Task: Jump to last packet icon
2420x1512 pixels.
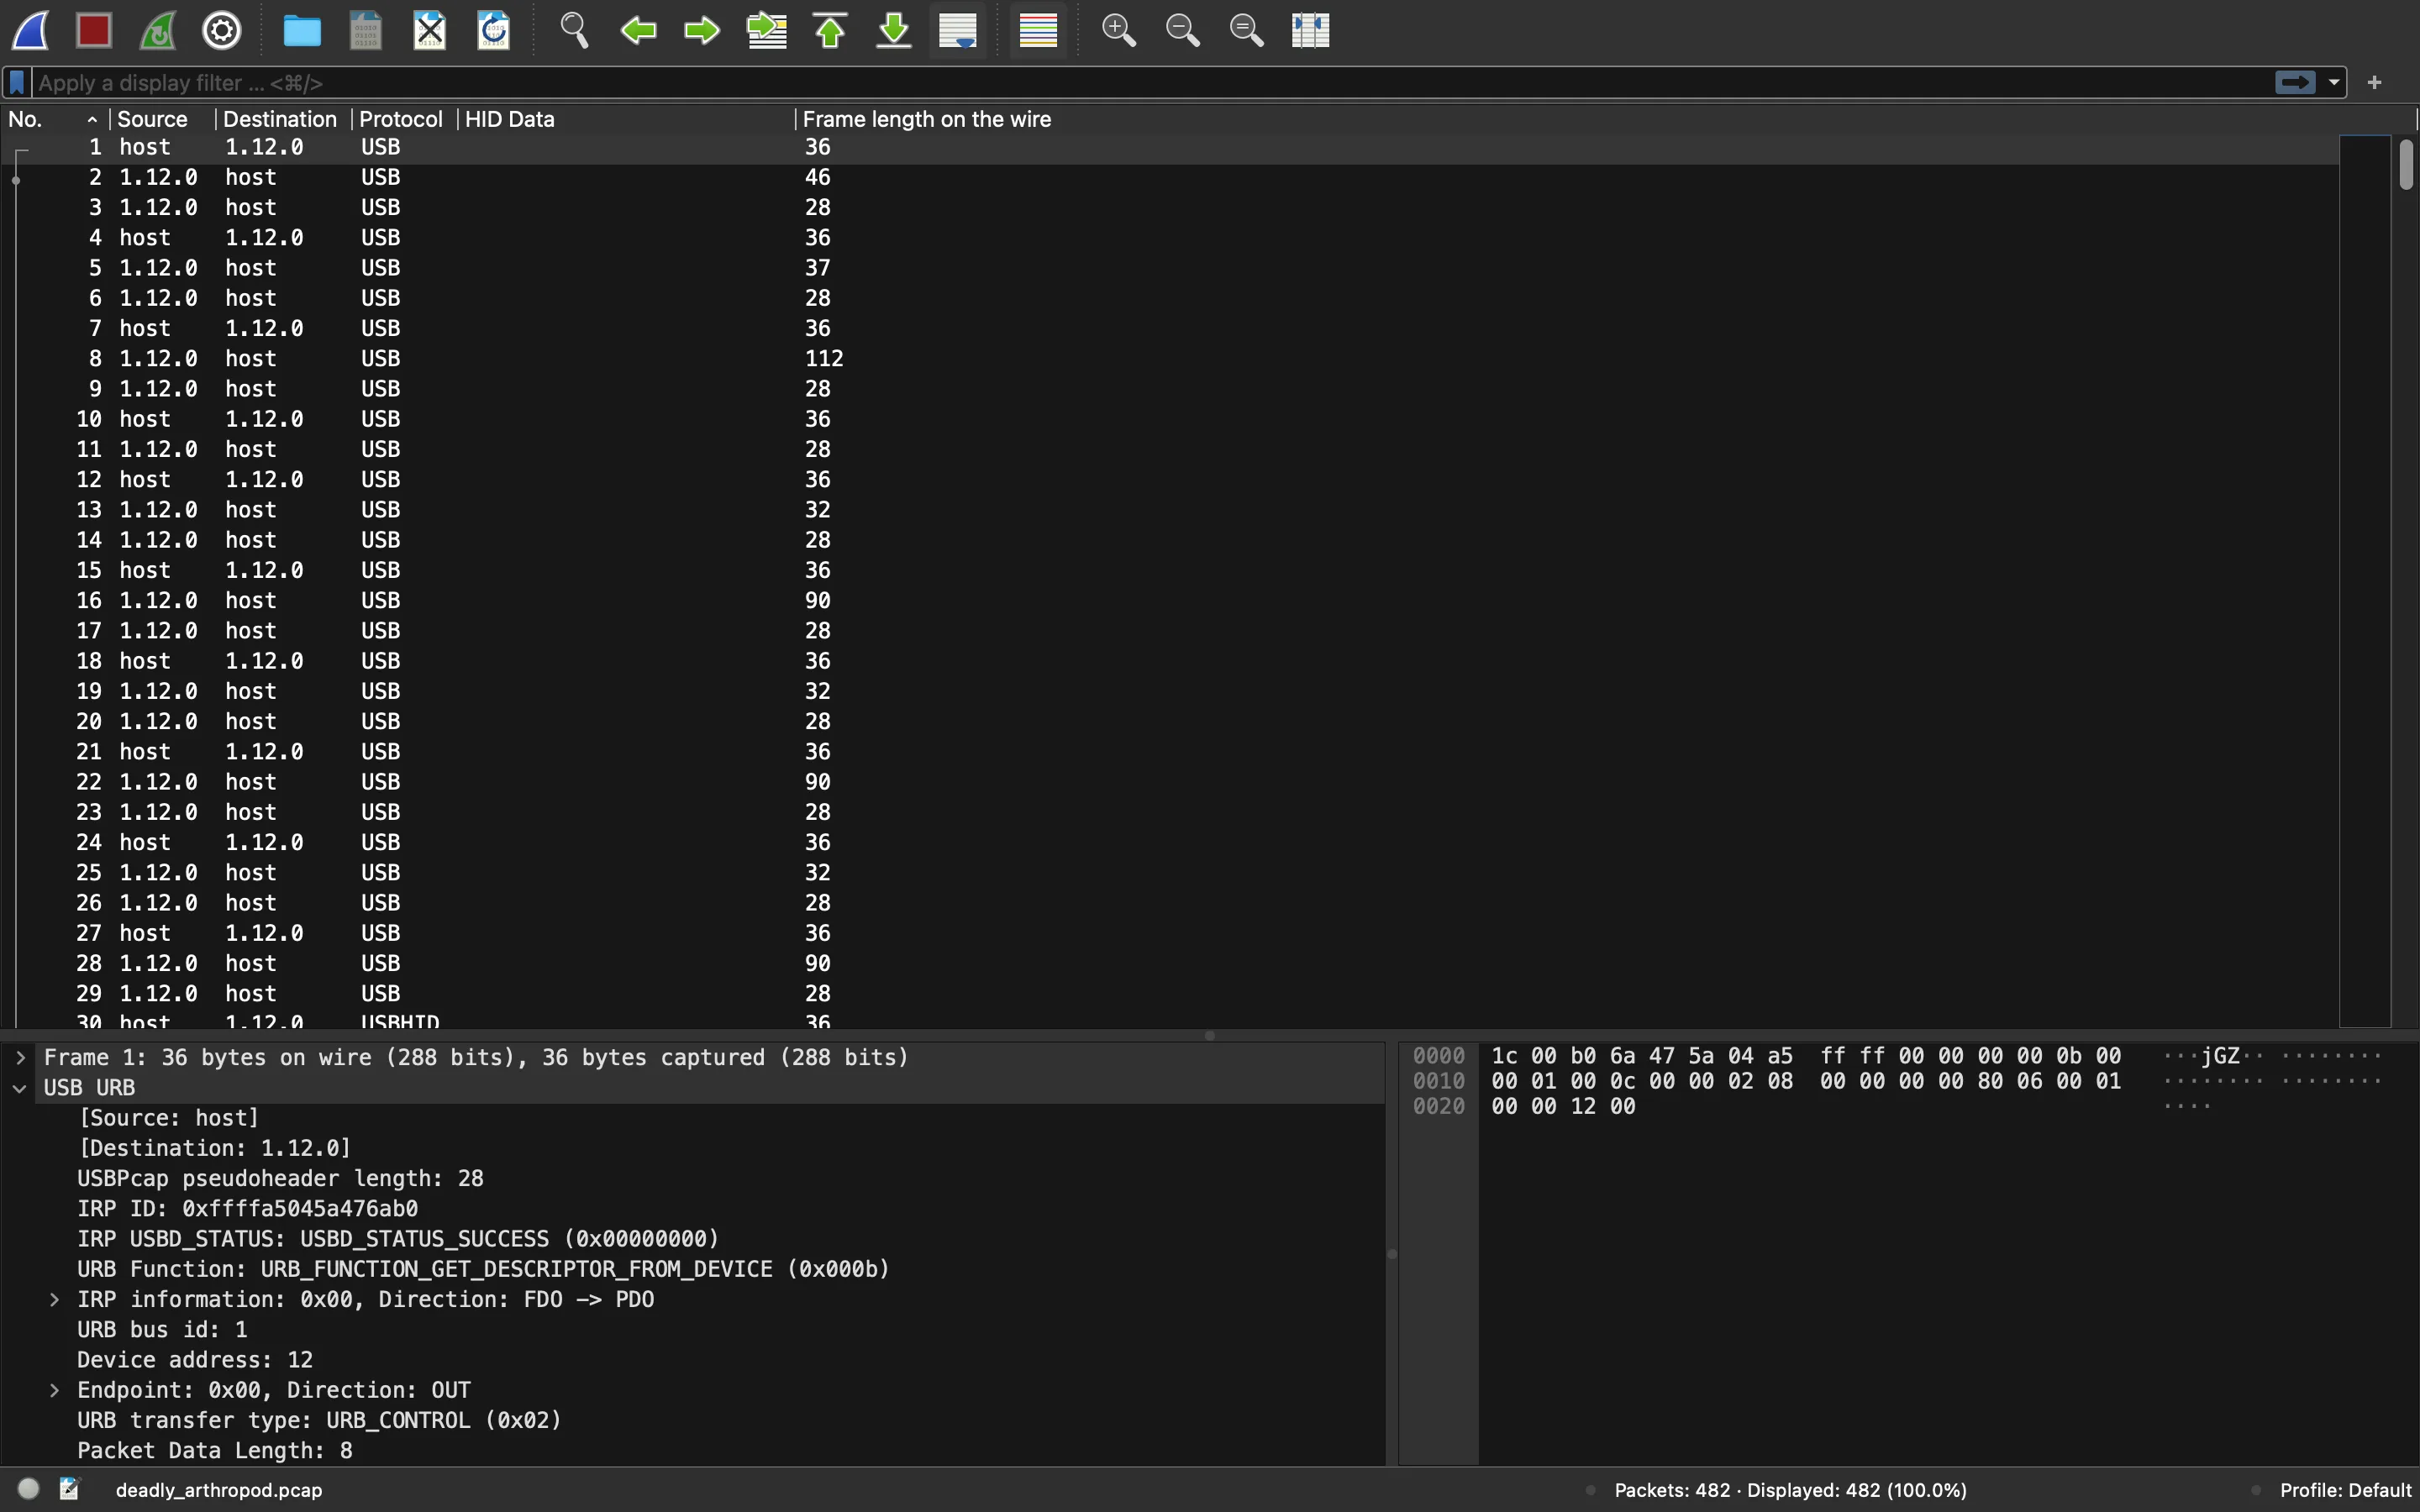Action: point(895,31)
